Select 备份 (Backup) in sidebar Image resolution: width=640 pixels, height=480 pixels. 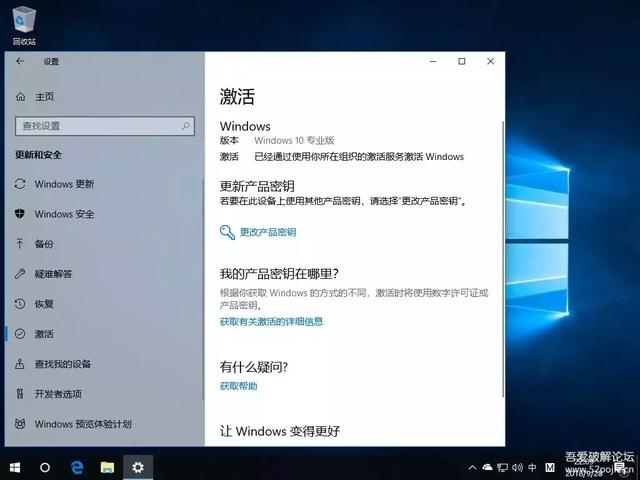tap(44, 244)
